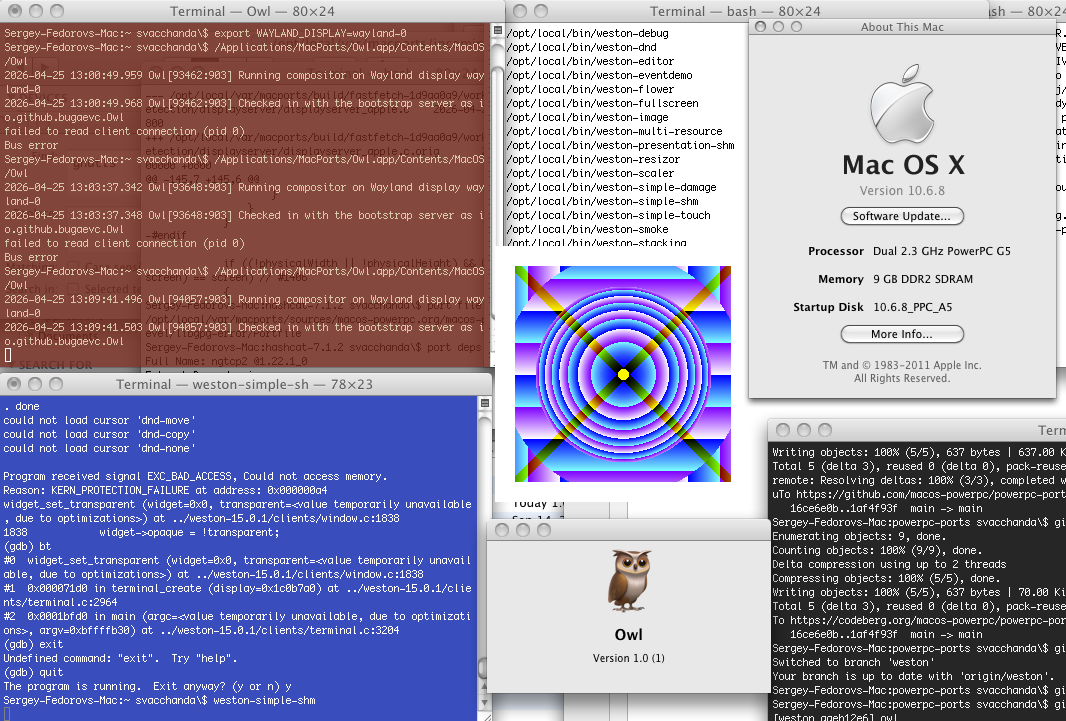
Task: Click the "(gdb) bt" line
Action: click(x=27, y=546)
